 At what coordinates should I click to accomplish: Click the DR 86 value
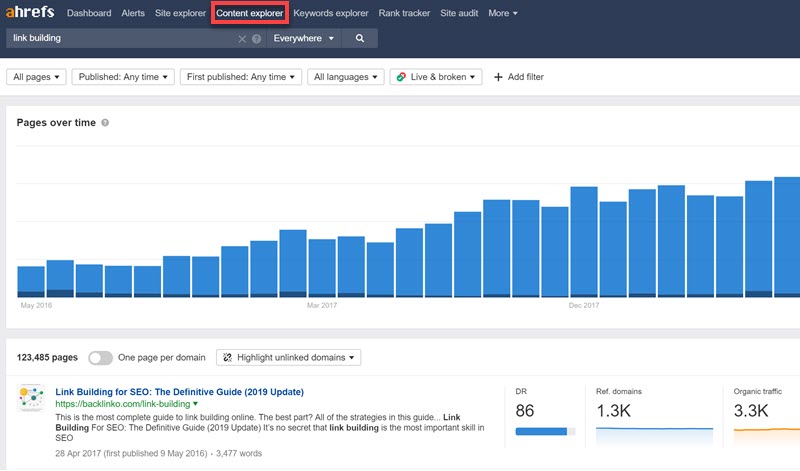tap(524, 411)
